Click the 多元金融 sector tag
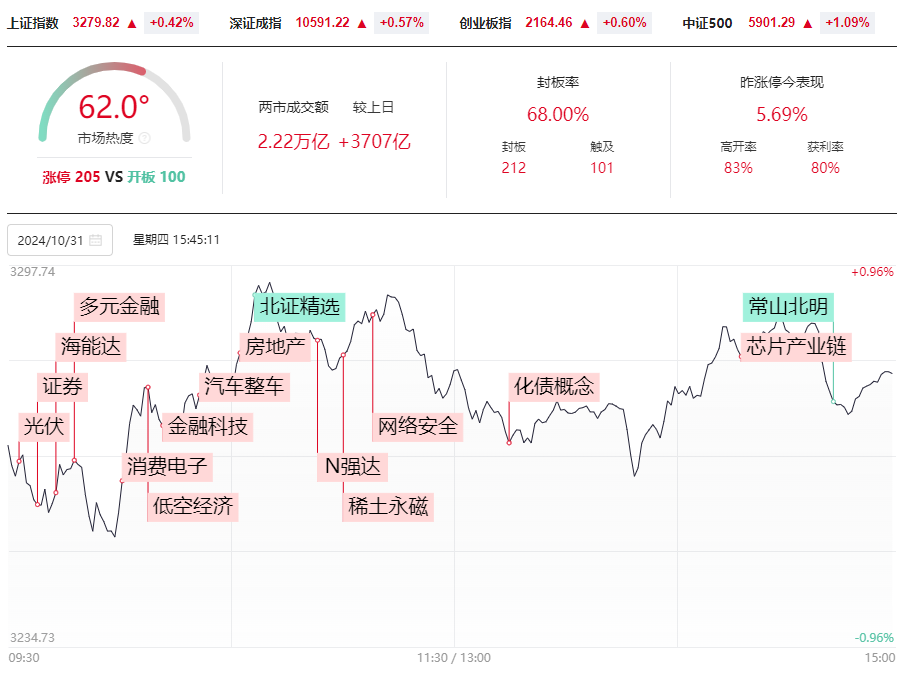The height and width of the screenshot is (683, 903). click(x=119, y=306)
